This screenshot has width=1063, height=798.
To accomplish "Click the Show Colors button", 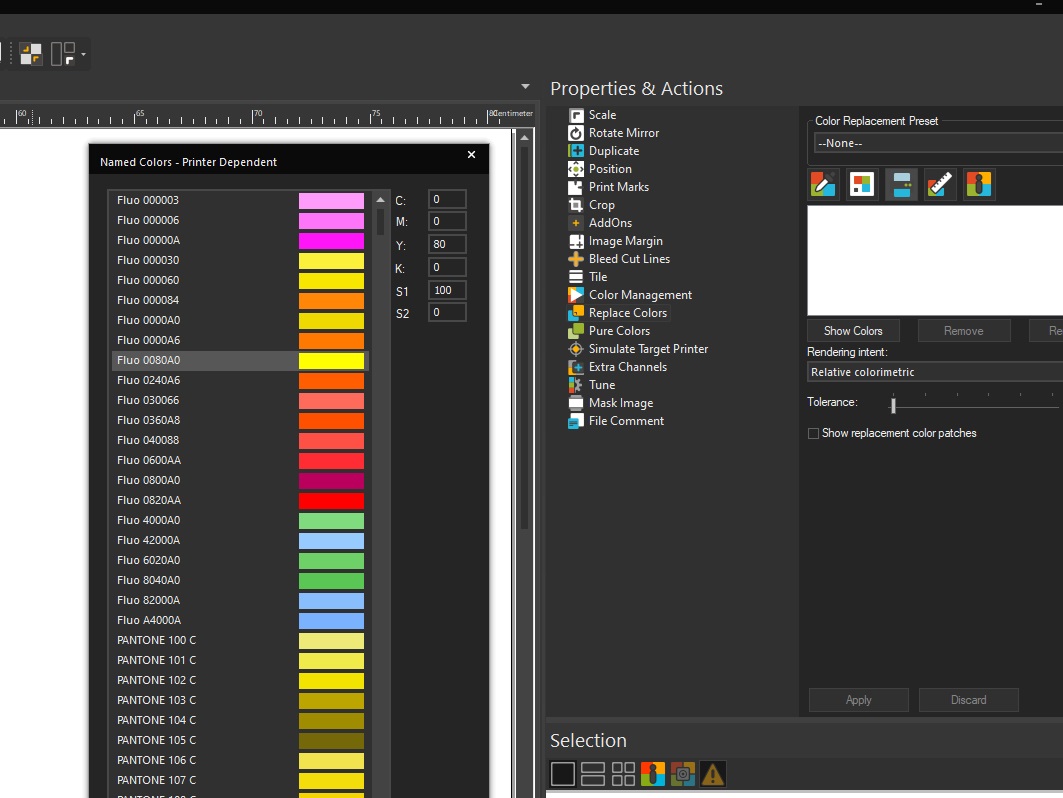I will (x=854, y=331).
